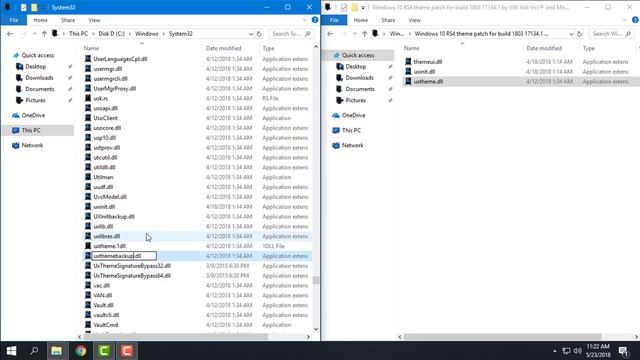Image resolution: width=640 pixels, height=360 pixels.
Task: Click horizontal scrollbar in theme patch window
Action: 502,337
